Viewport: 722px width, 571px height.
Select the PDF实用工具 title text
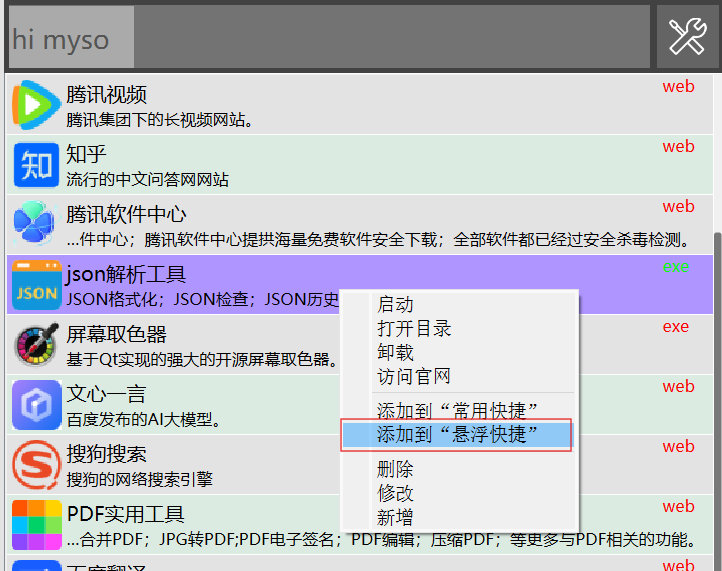[x=126, y=514]
